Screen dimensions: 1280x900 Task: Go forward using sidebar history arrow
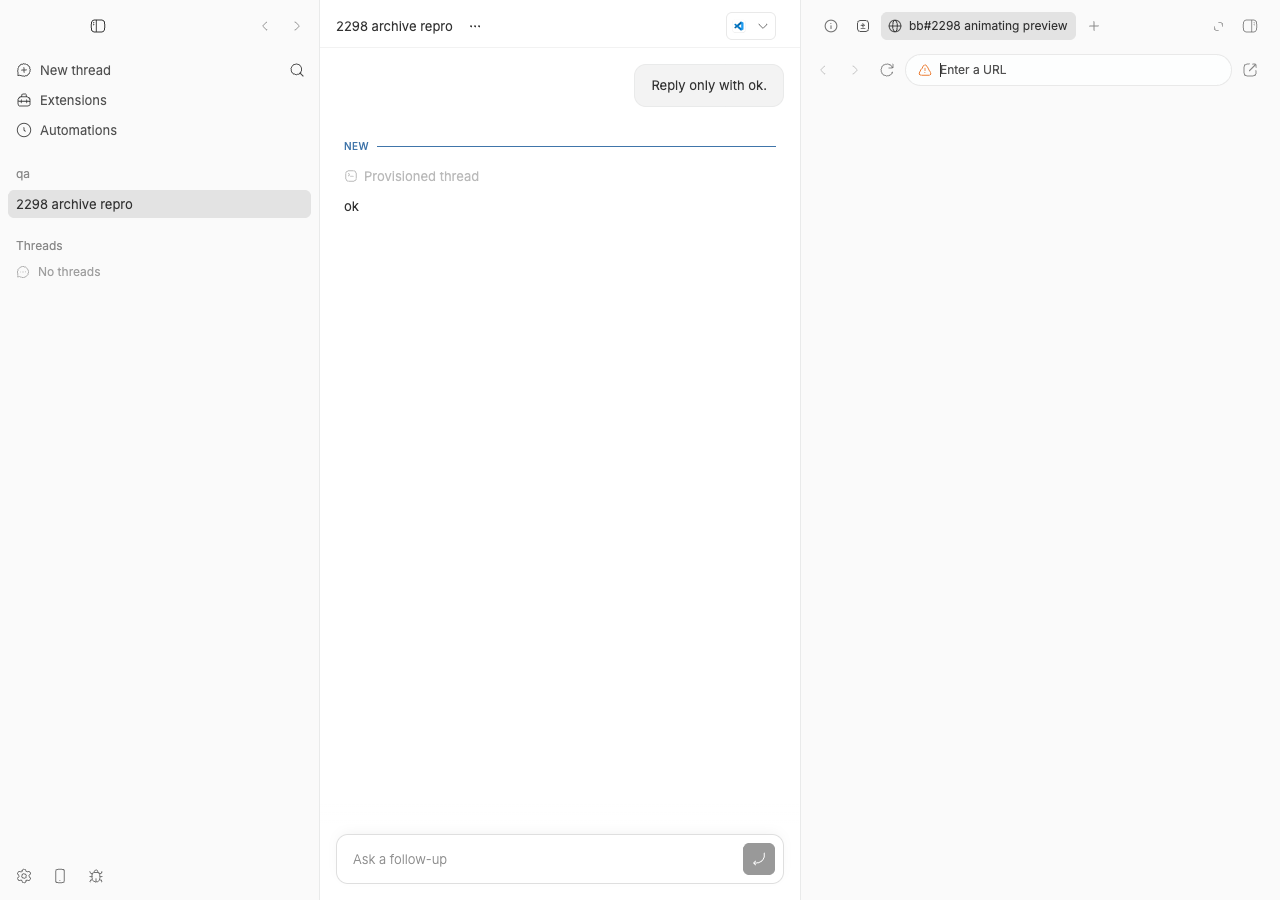tap(297, 26)
